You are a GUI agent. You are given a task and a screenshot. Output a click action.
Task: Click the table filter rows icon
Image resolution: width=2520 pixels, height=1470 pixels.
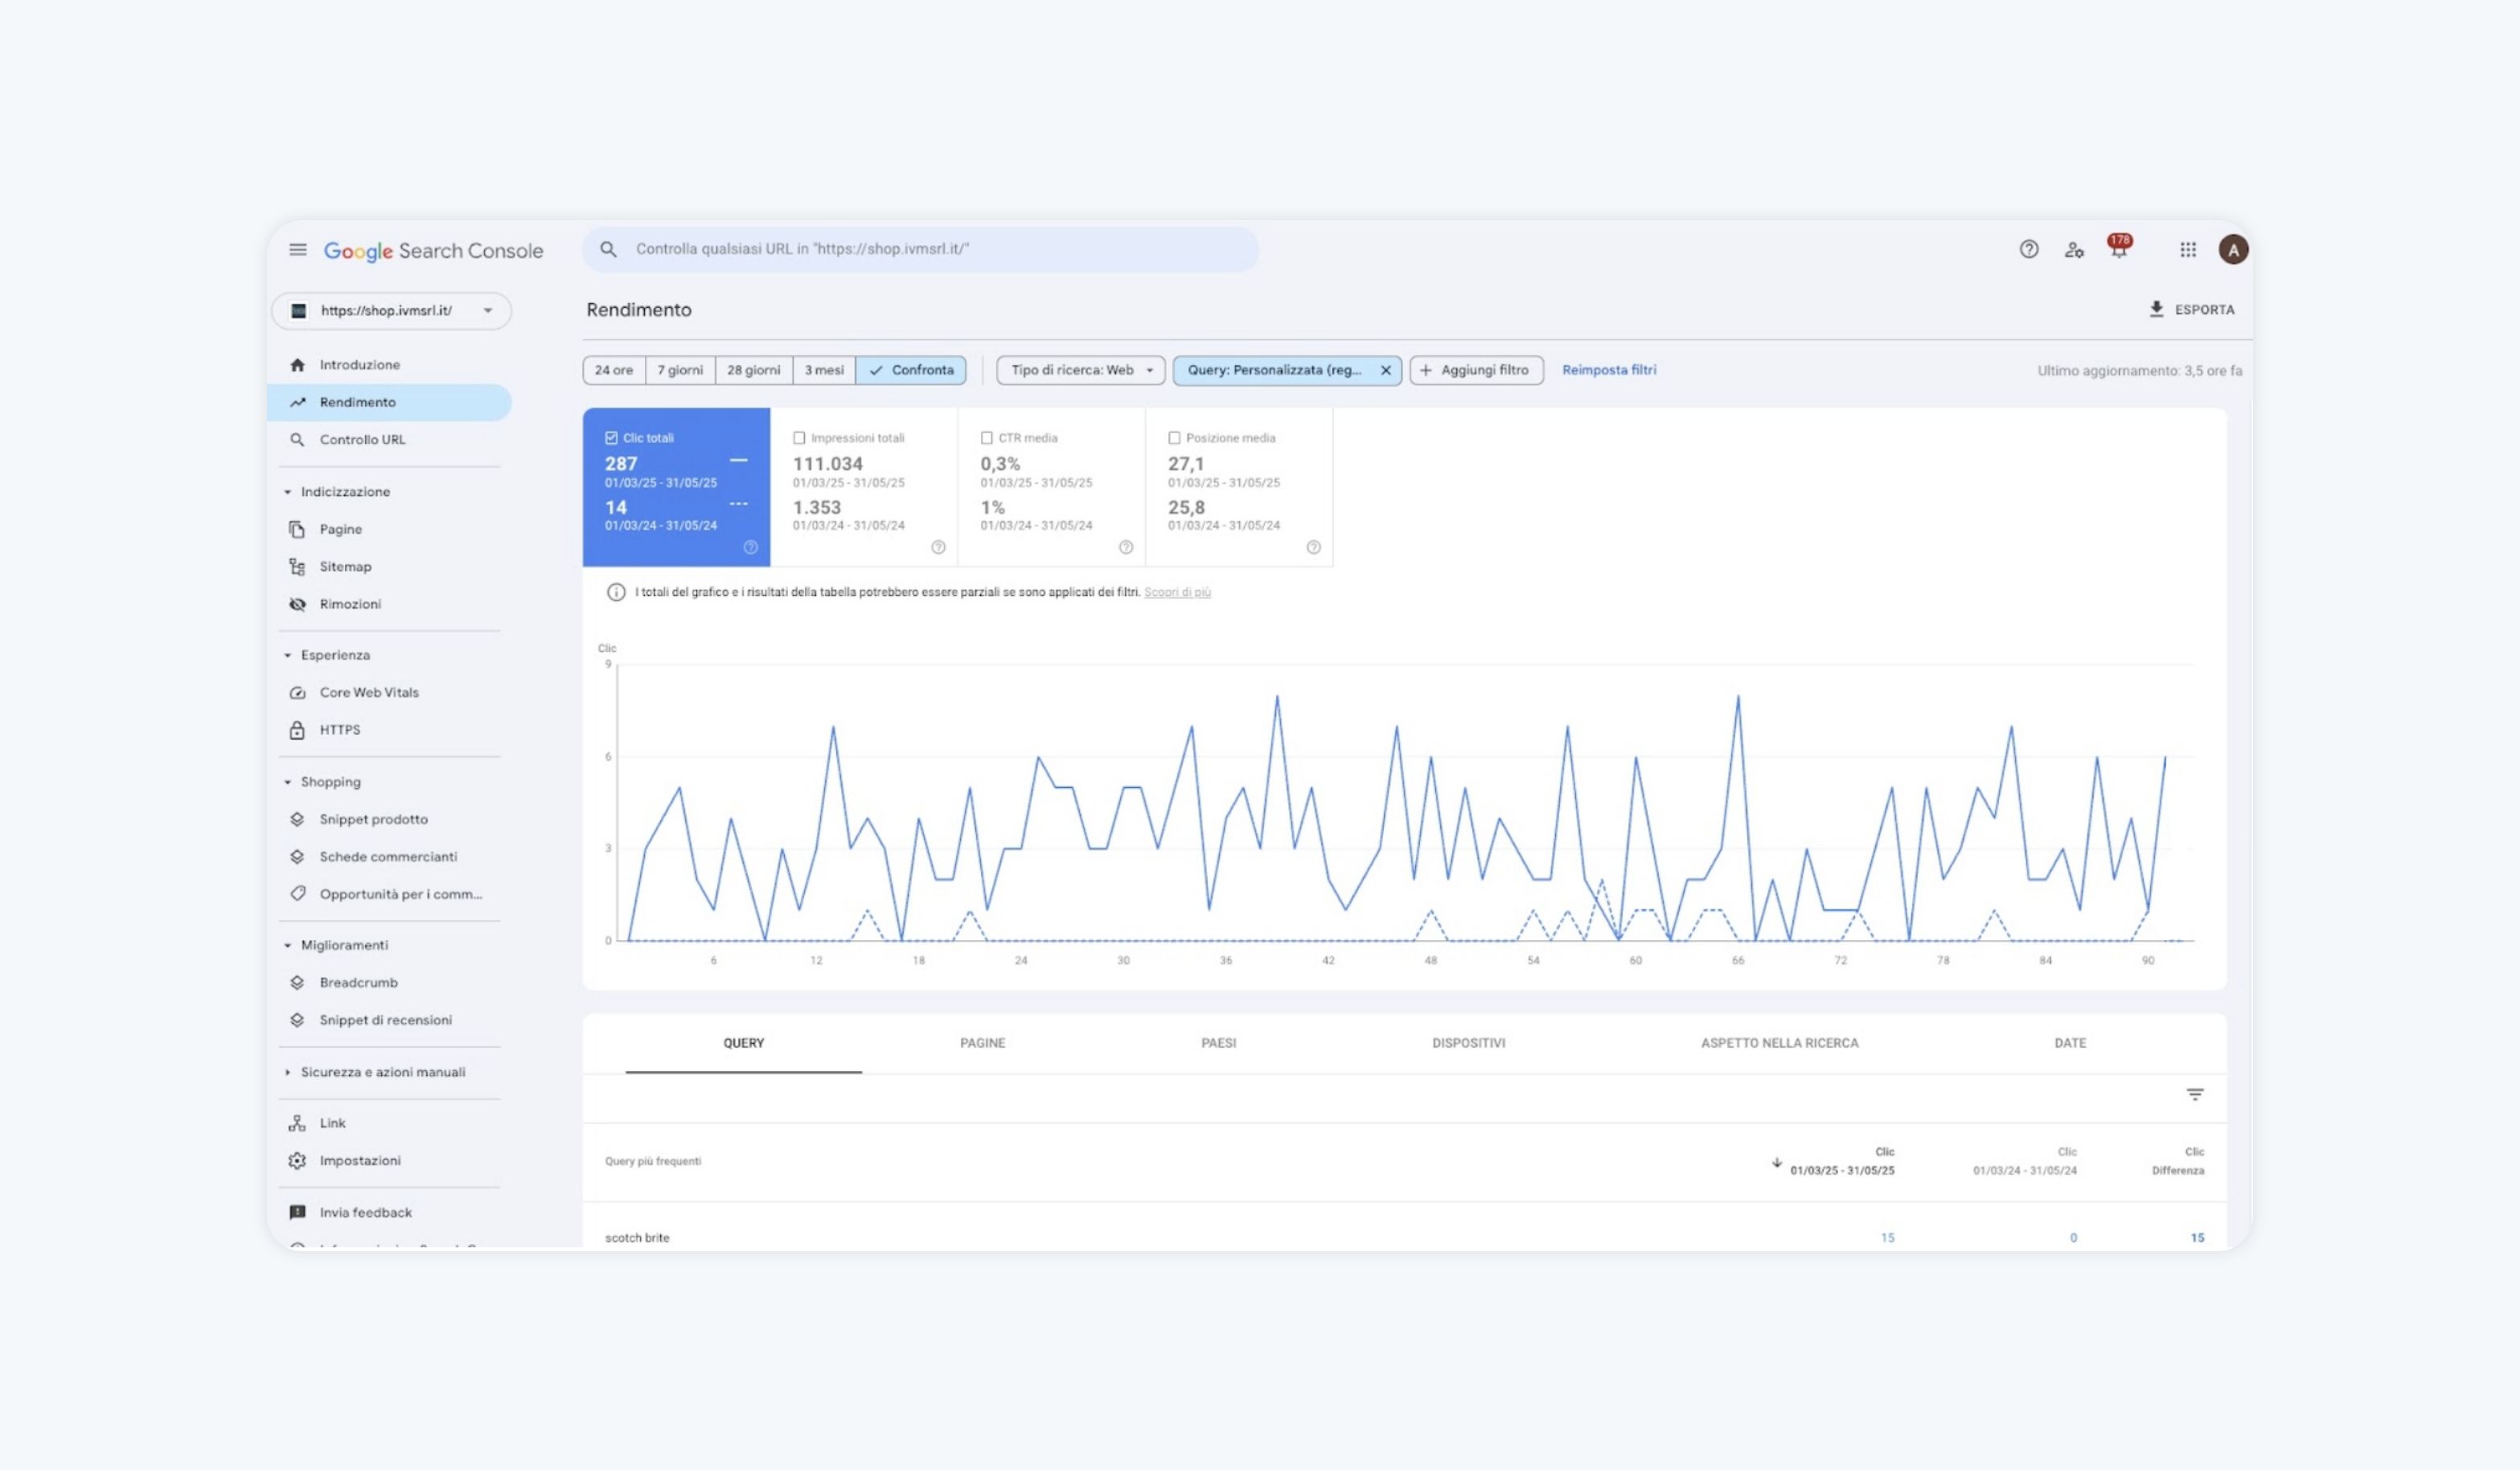[2194, 1095]
